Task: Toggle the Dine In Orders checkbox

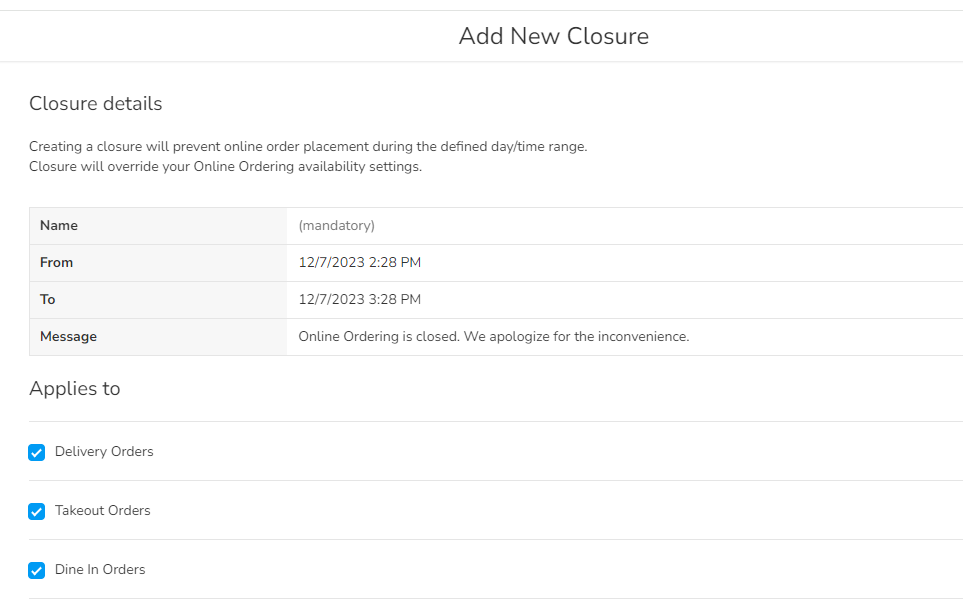Action: (37, 570)
